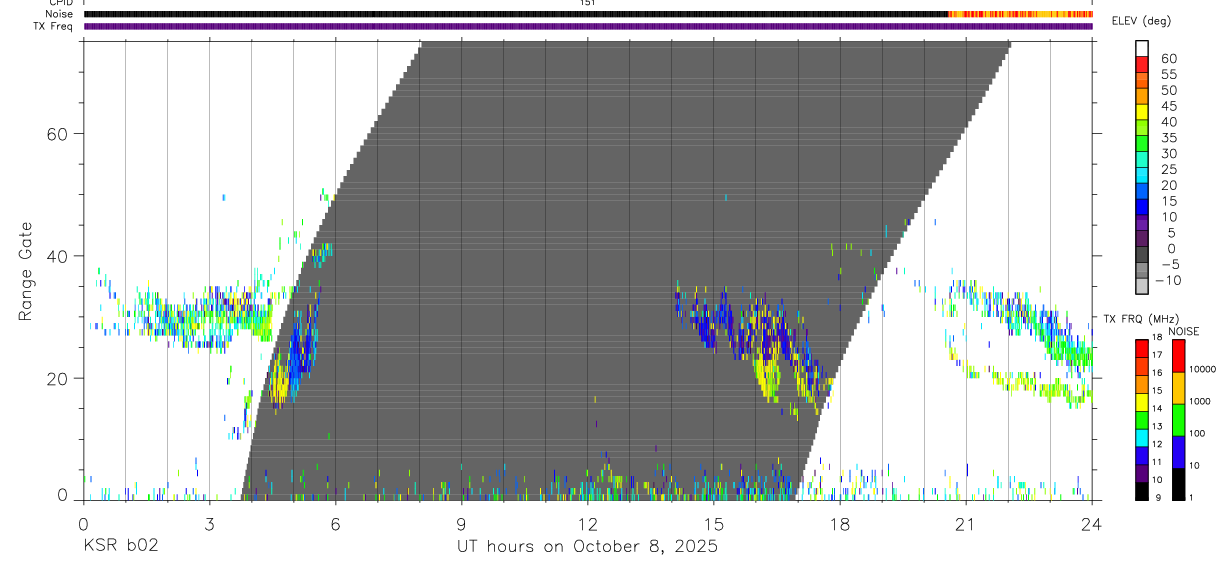Click the 'UT hours on October 8, 2025' label
This screenshot has height=567, width=1228.
(x=587, y=547)
